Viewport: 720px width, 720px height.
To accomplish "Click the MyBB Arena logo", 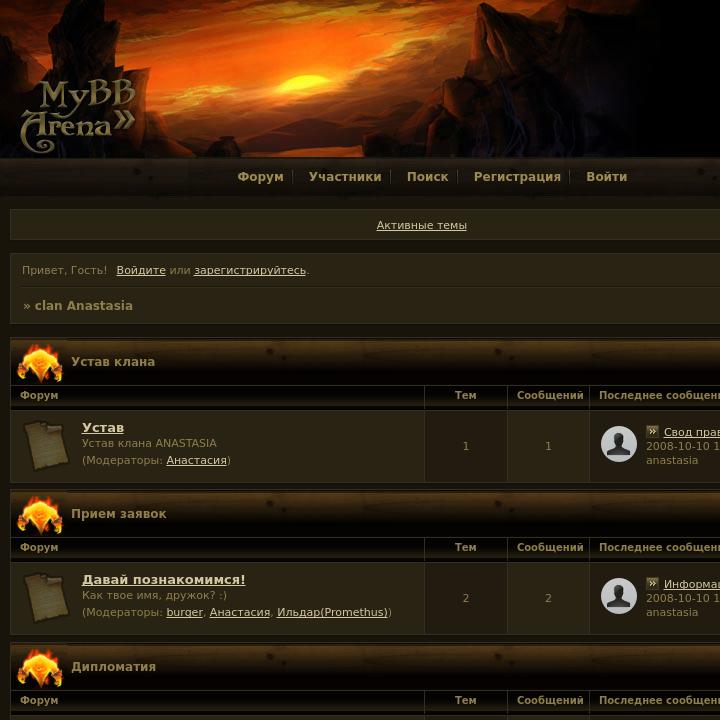I will (x=78, y=116).
